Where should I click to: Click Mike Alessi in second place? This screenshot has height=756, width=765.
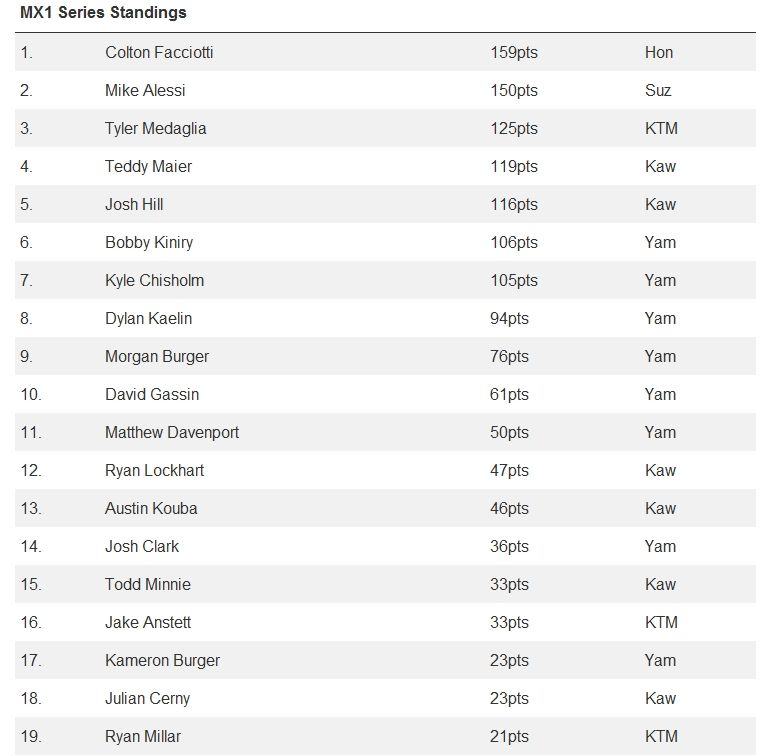pos(145,90)
